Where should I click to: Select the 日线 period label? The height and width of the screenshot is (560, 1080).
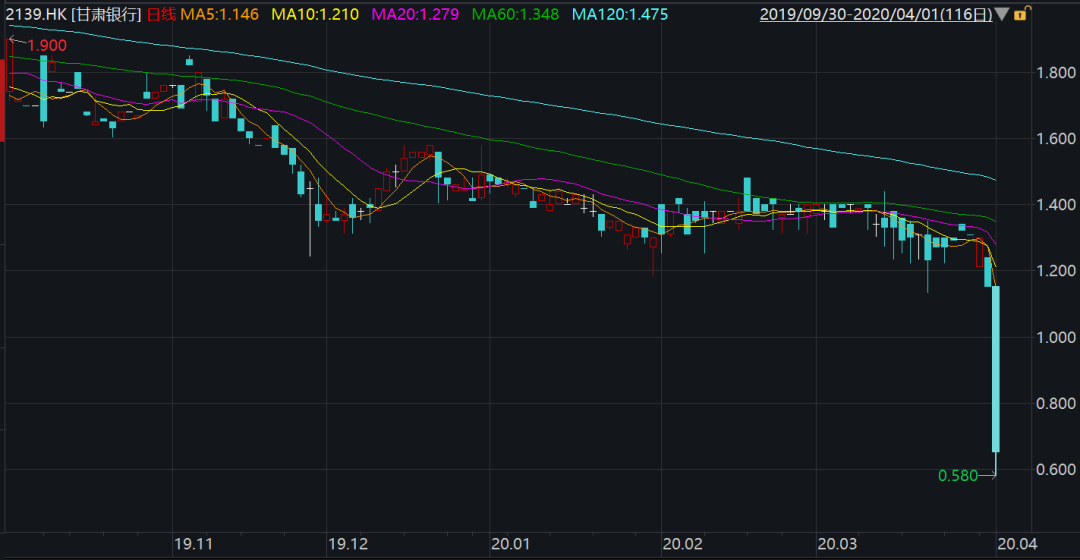point(161,14)
